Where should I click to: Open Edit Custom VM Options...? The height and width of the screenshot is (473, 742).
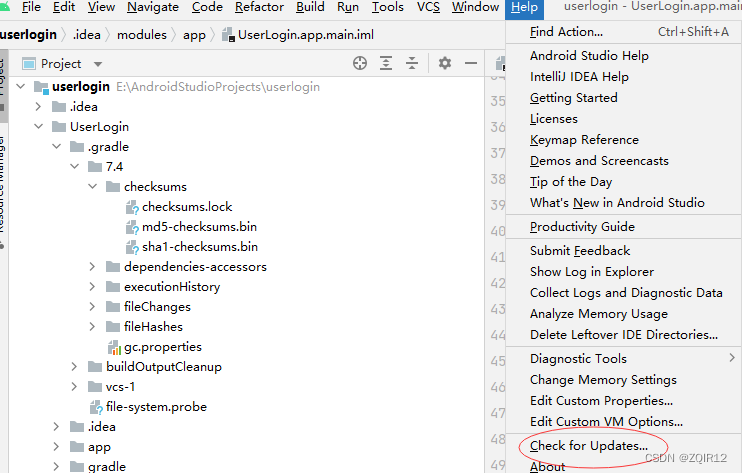[x=624, y=421]
